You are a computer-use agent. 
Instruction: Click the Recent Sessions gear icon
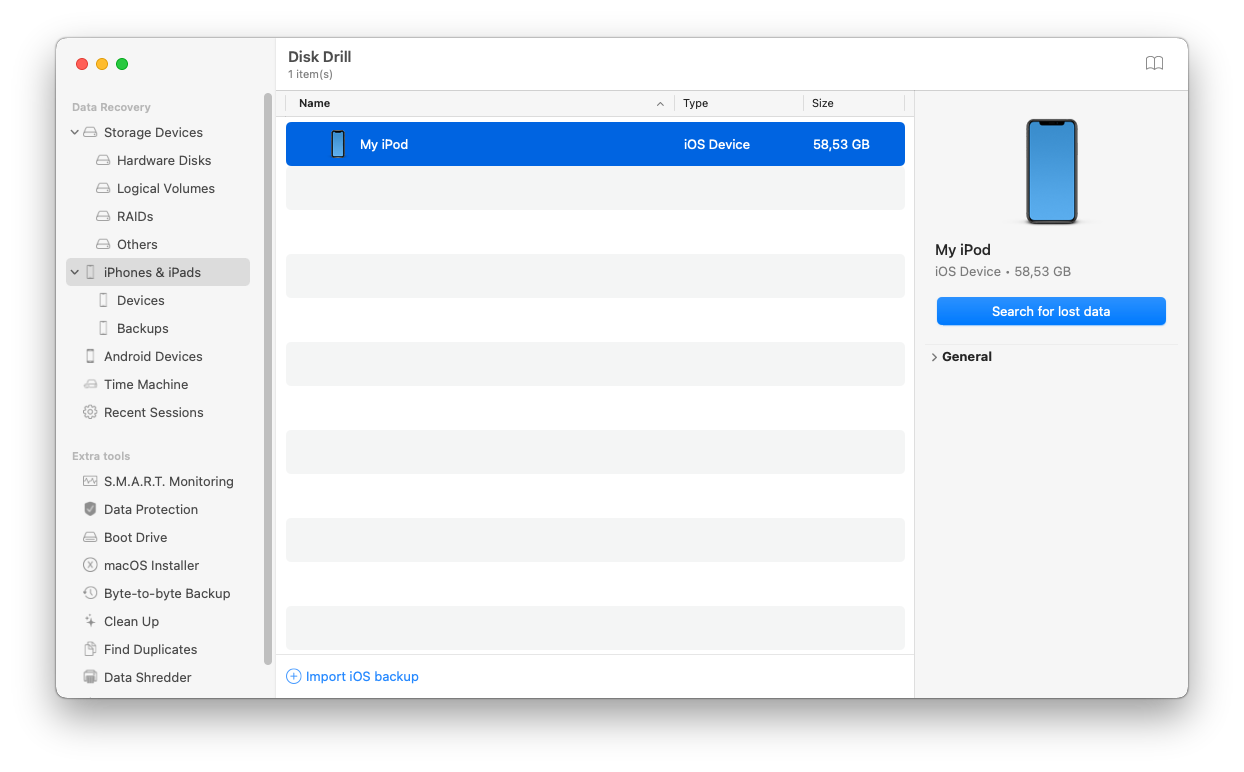[x=90, y=412]
